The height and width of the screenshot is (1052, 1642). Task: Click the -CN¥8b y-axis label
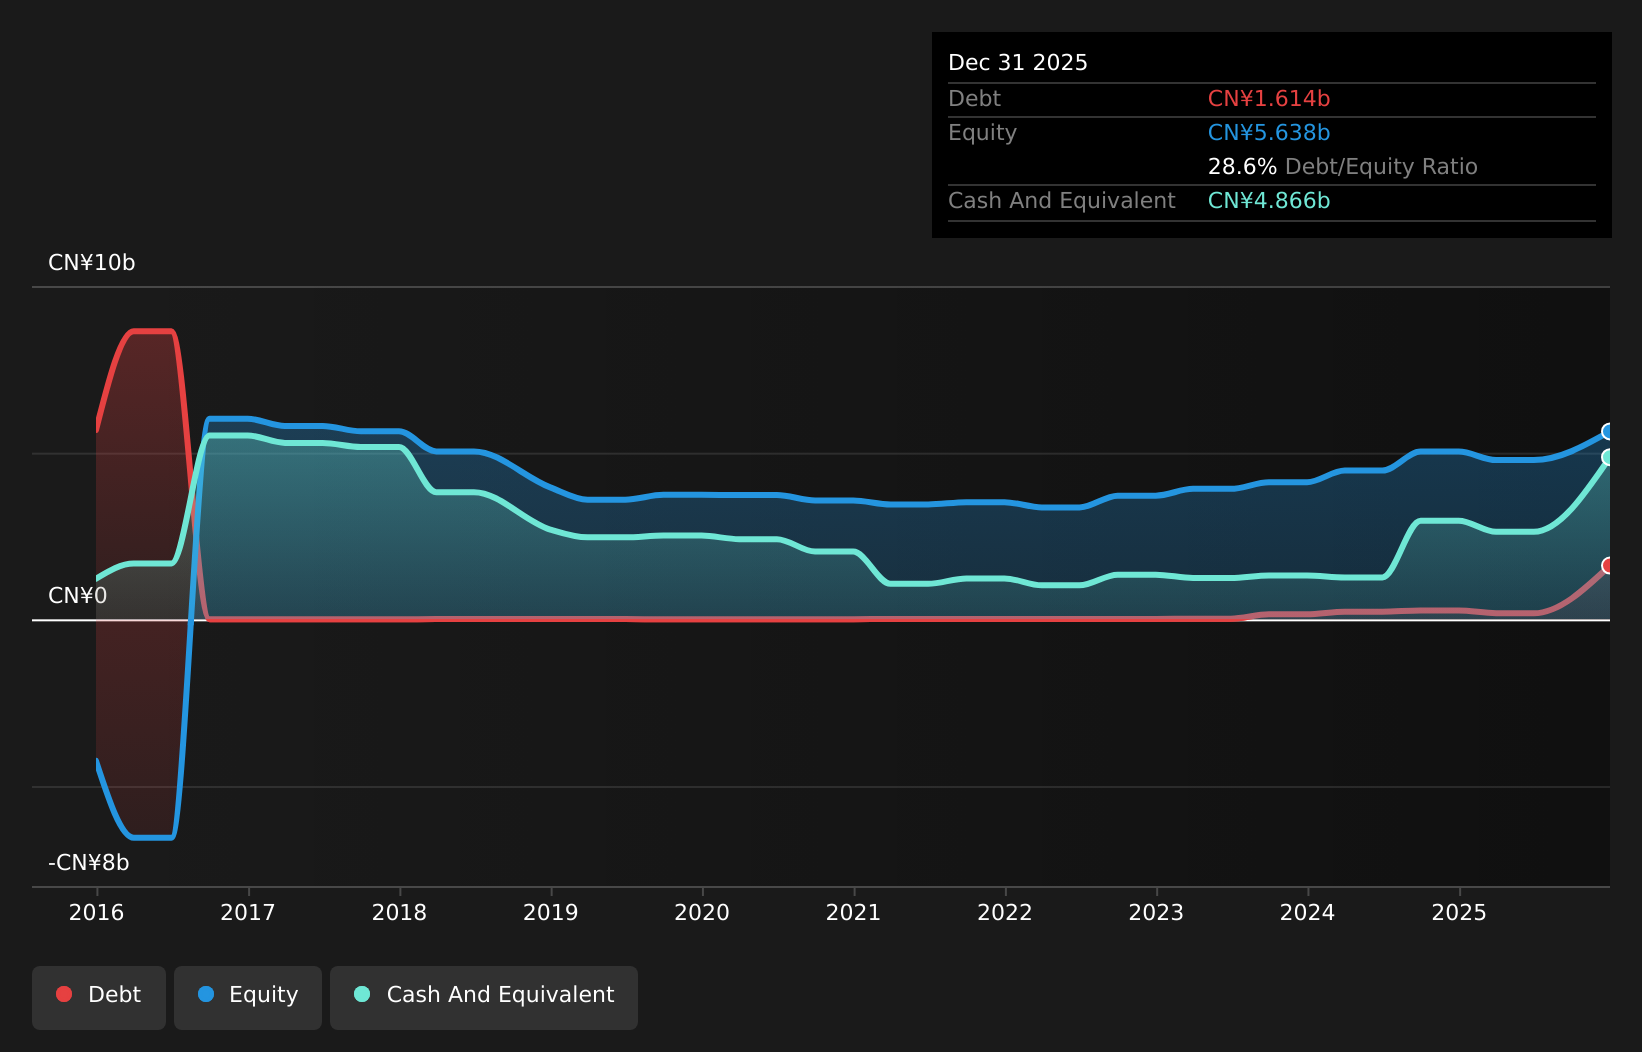tap(89, 863)
